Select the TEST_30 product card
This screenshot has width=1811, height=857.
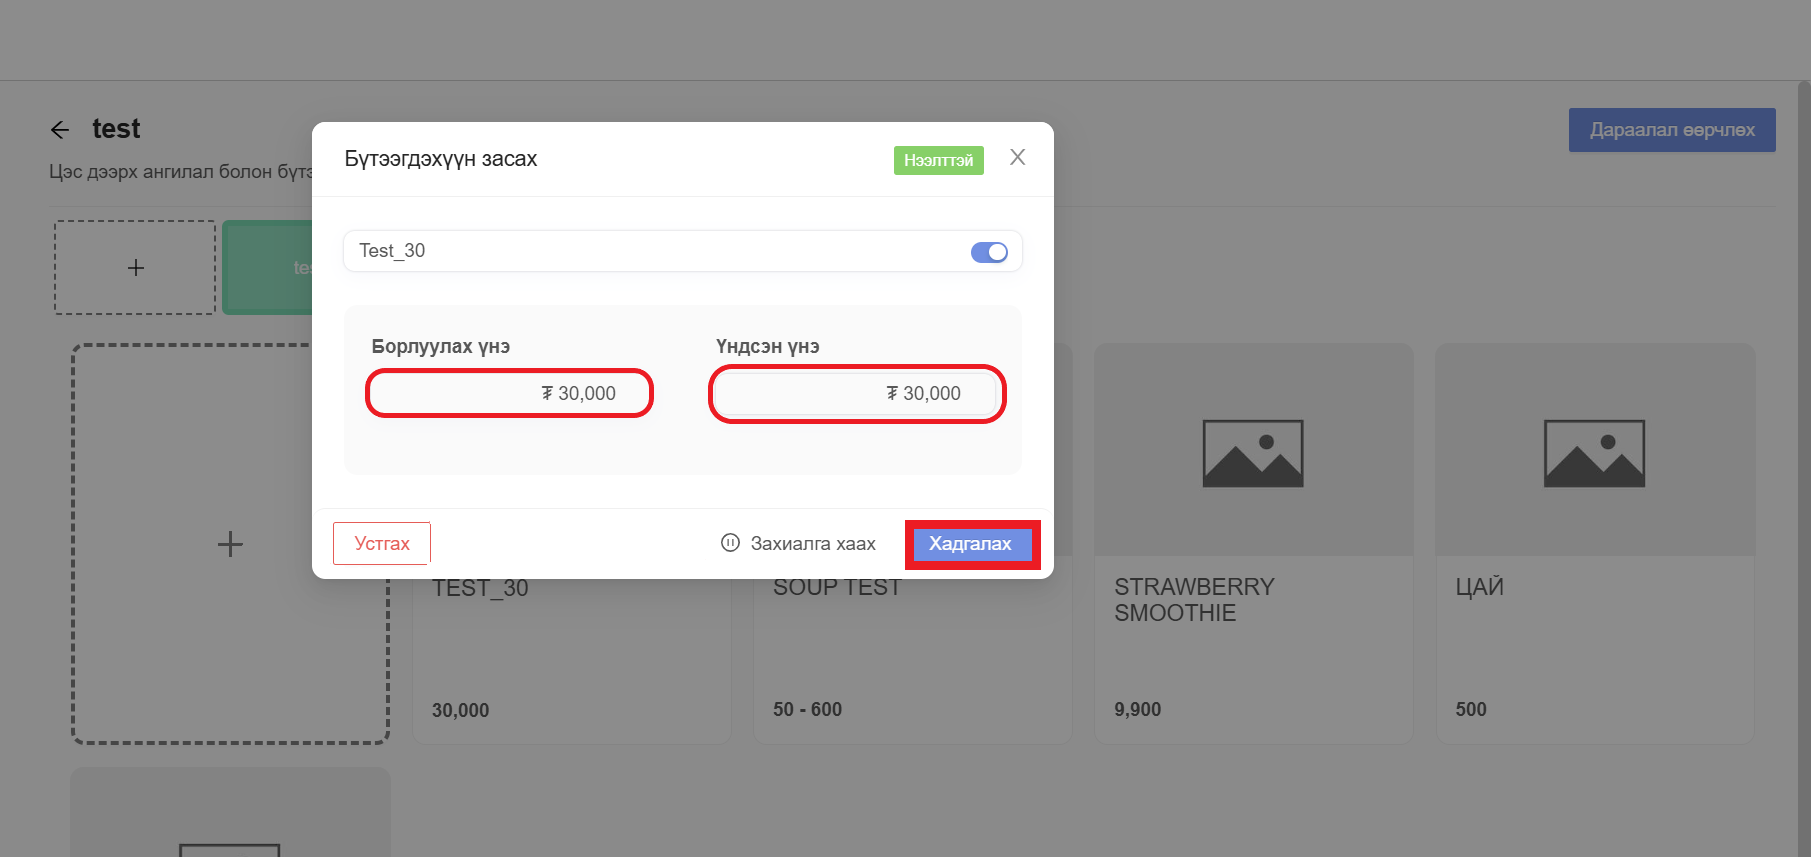tap(570, 660)
